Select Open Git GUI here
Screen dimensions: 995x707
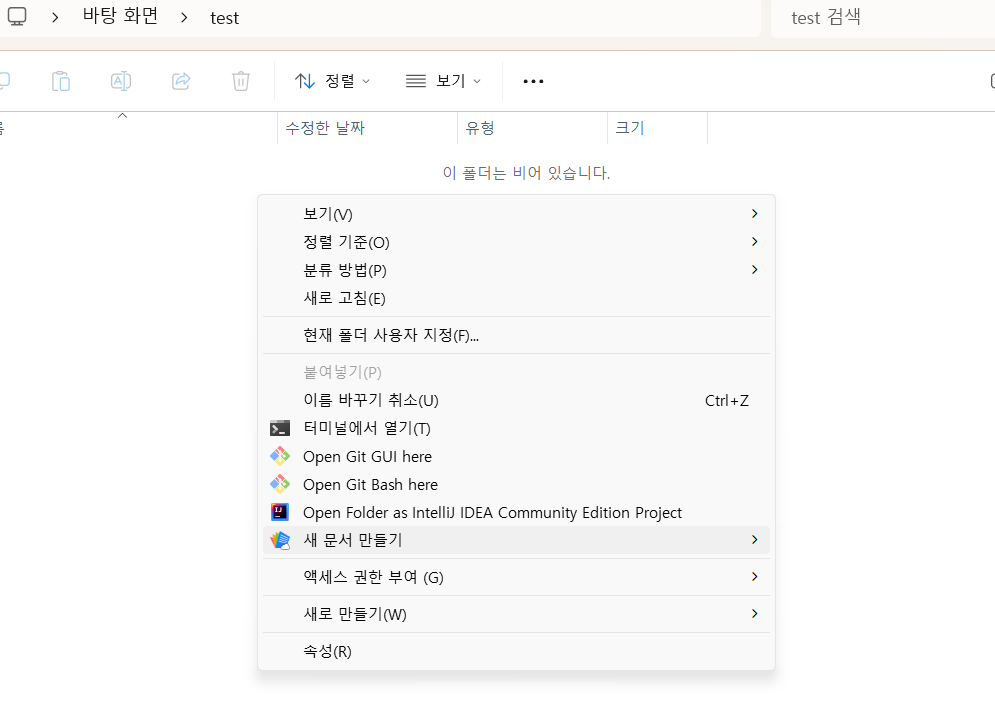coord(516,456)
